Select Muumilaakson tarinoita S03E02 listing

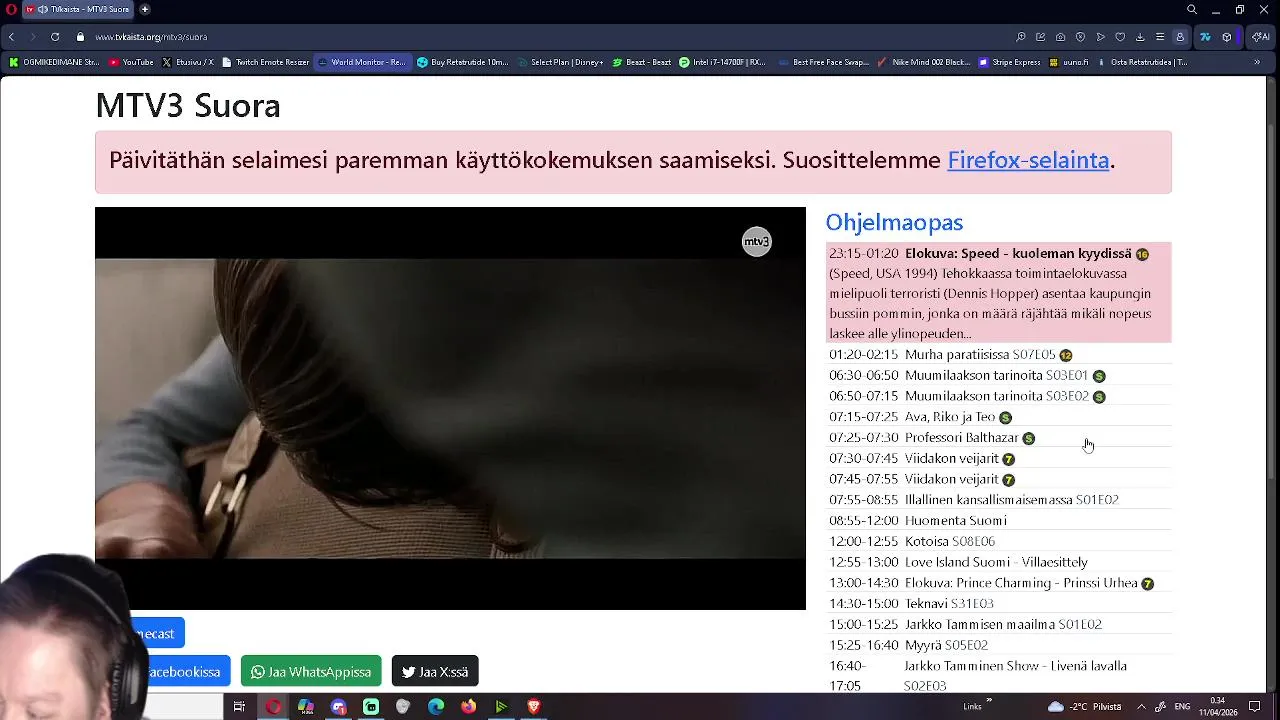999,396
